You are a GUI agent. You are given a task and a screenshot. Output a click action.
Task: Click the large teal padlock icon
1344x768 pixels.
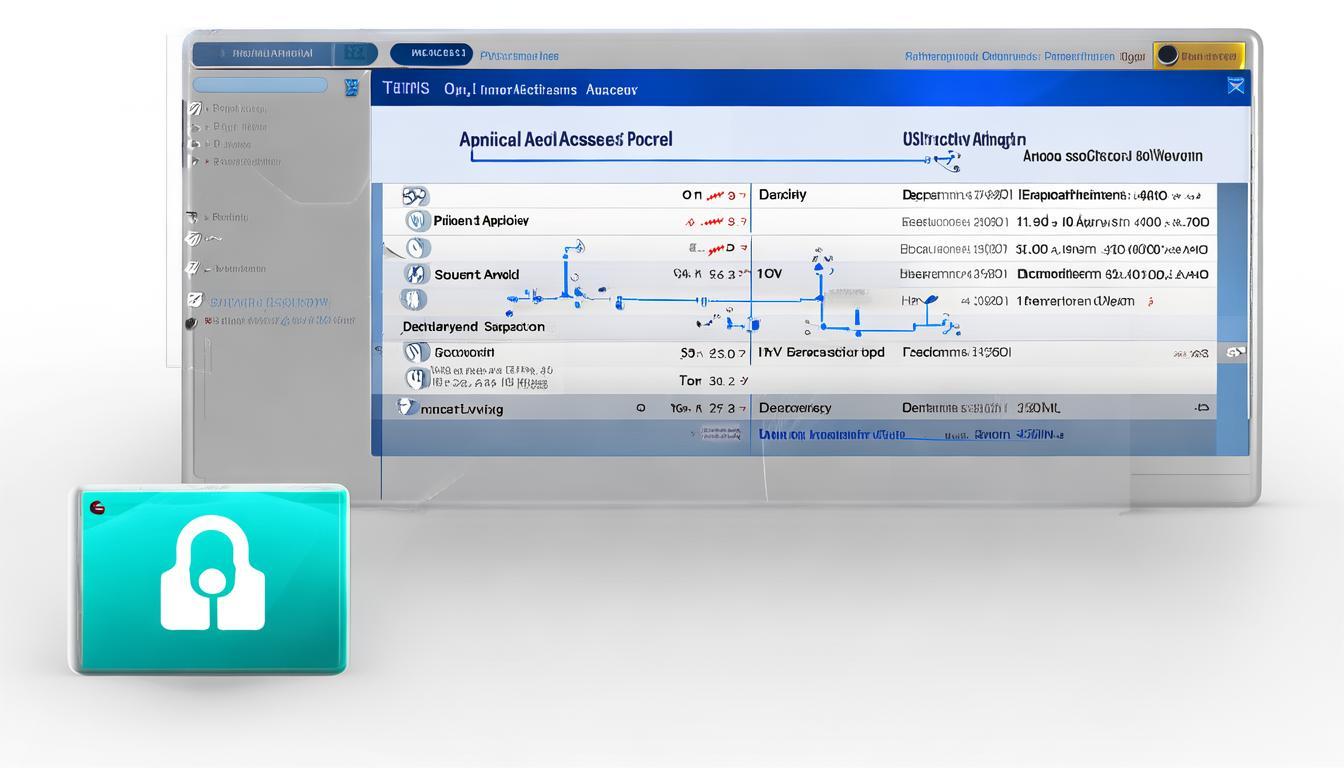coord(212,578)
